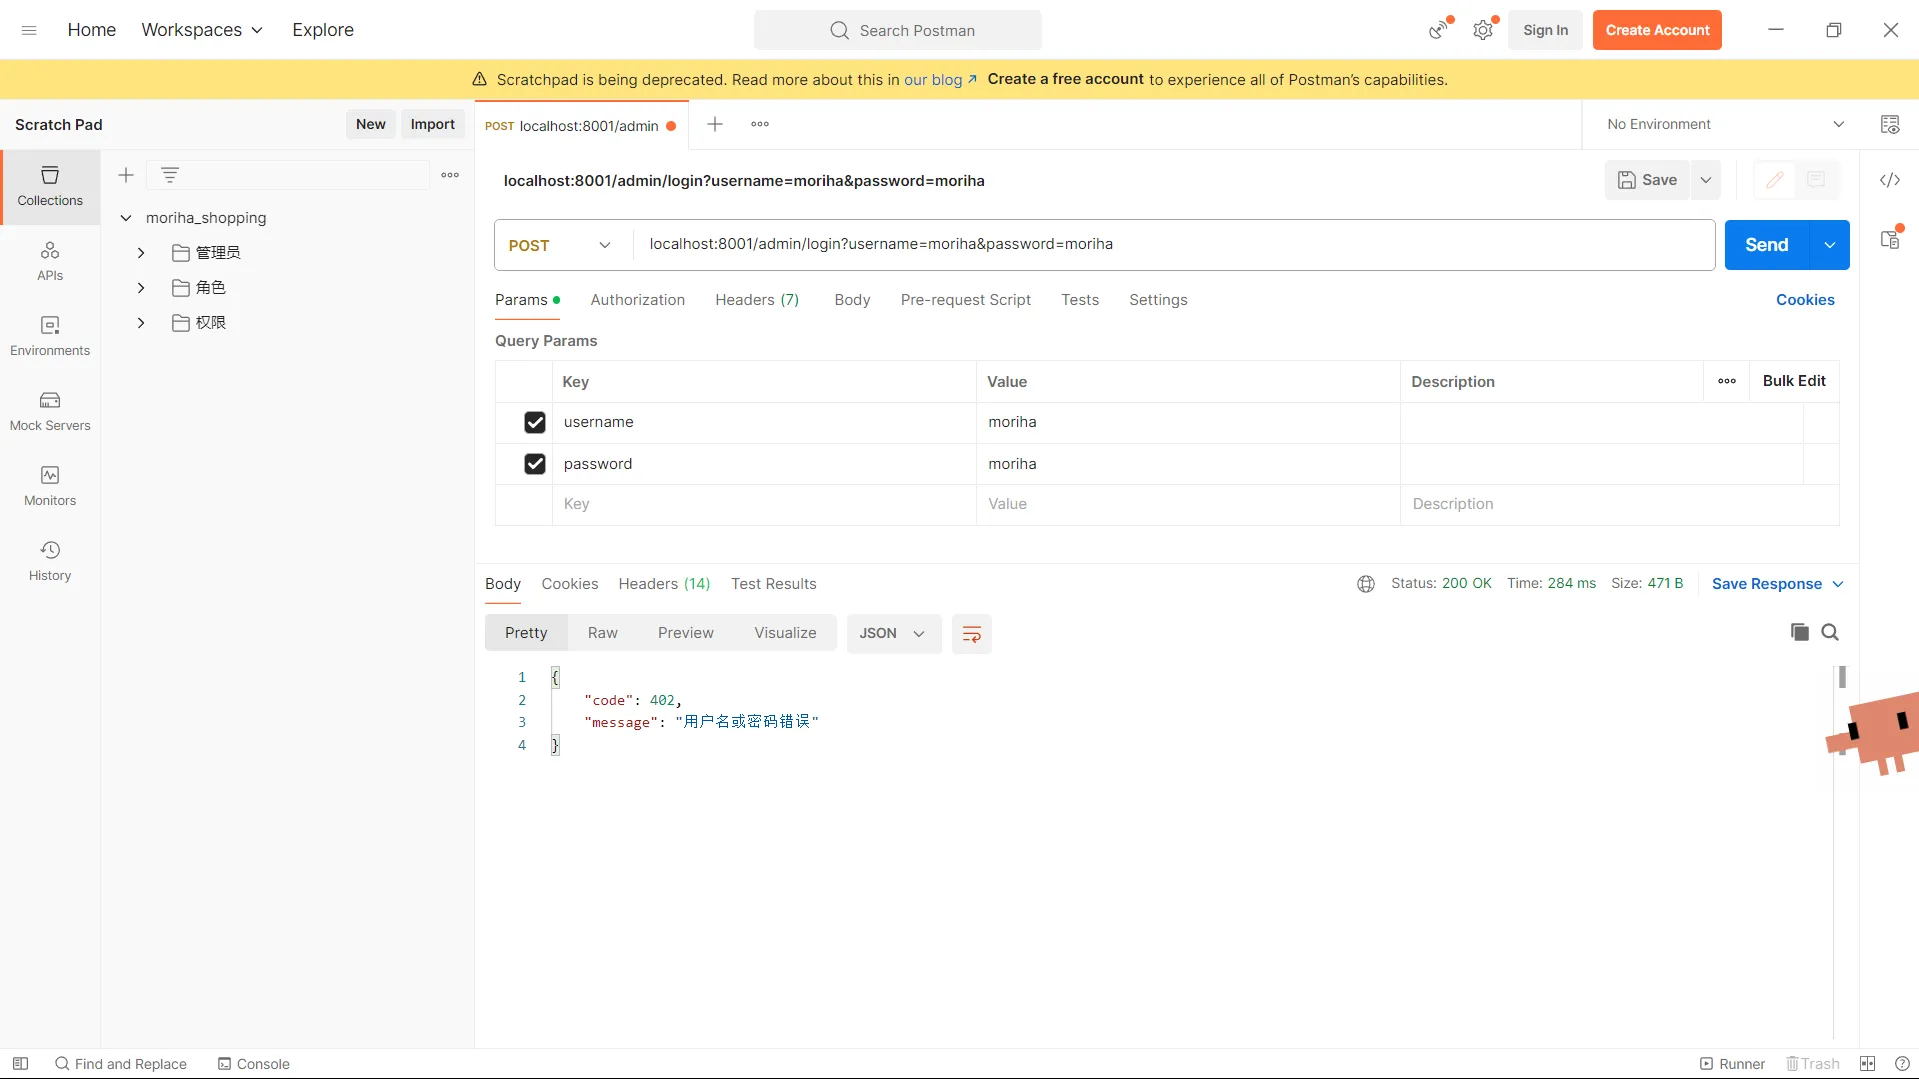Image resolution: width=1919 pixels, height=1079 pixels.
Task: Open the our blog link
Action: [x=940, y=80]
